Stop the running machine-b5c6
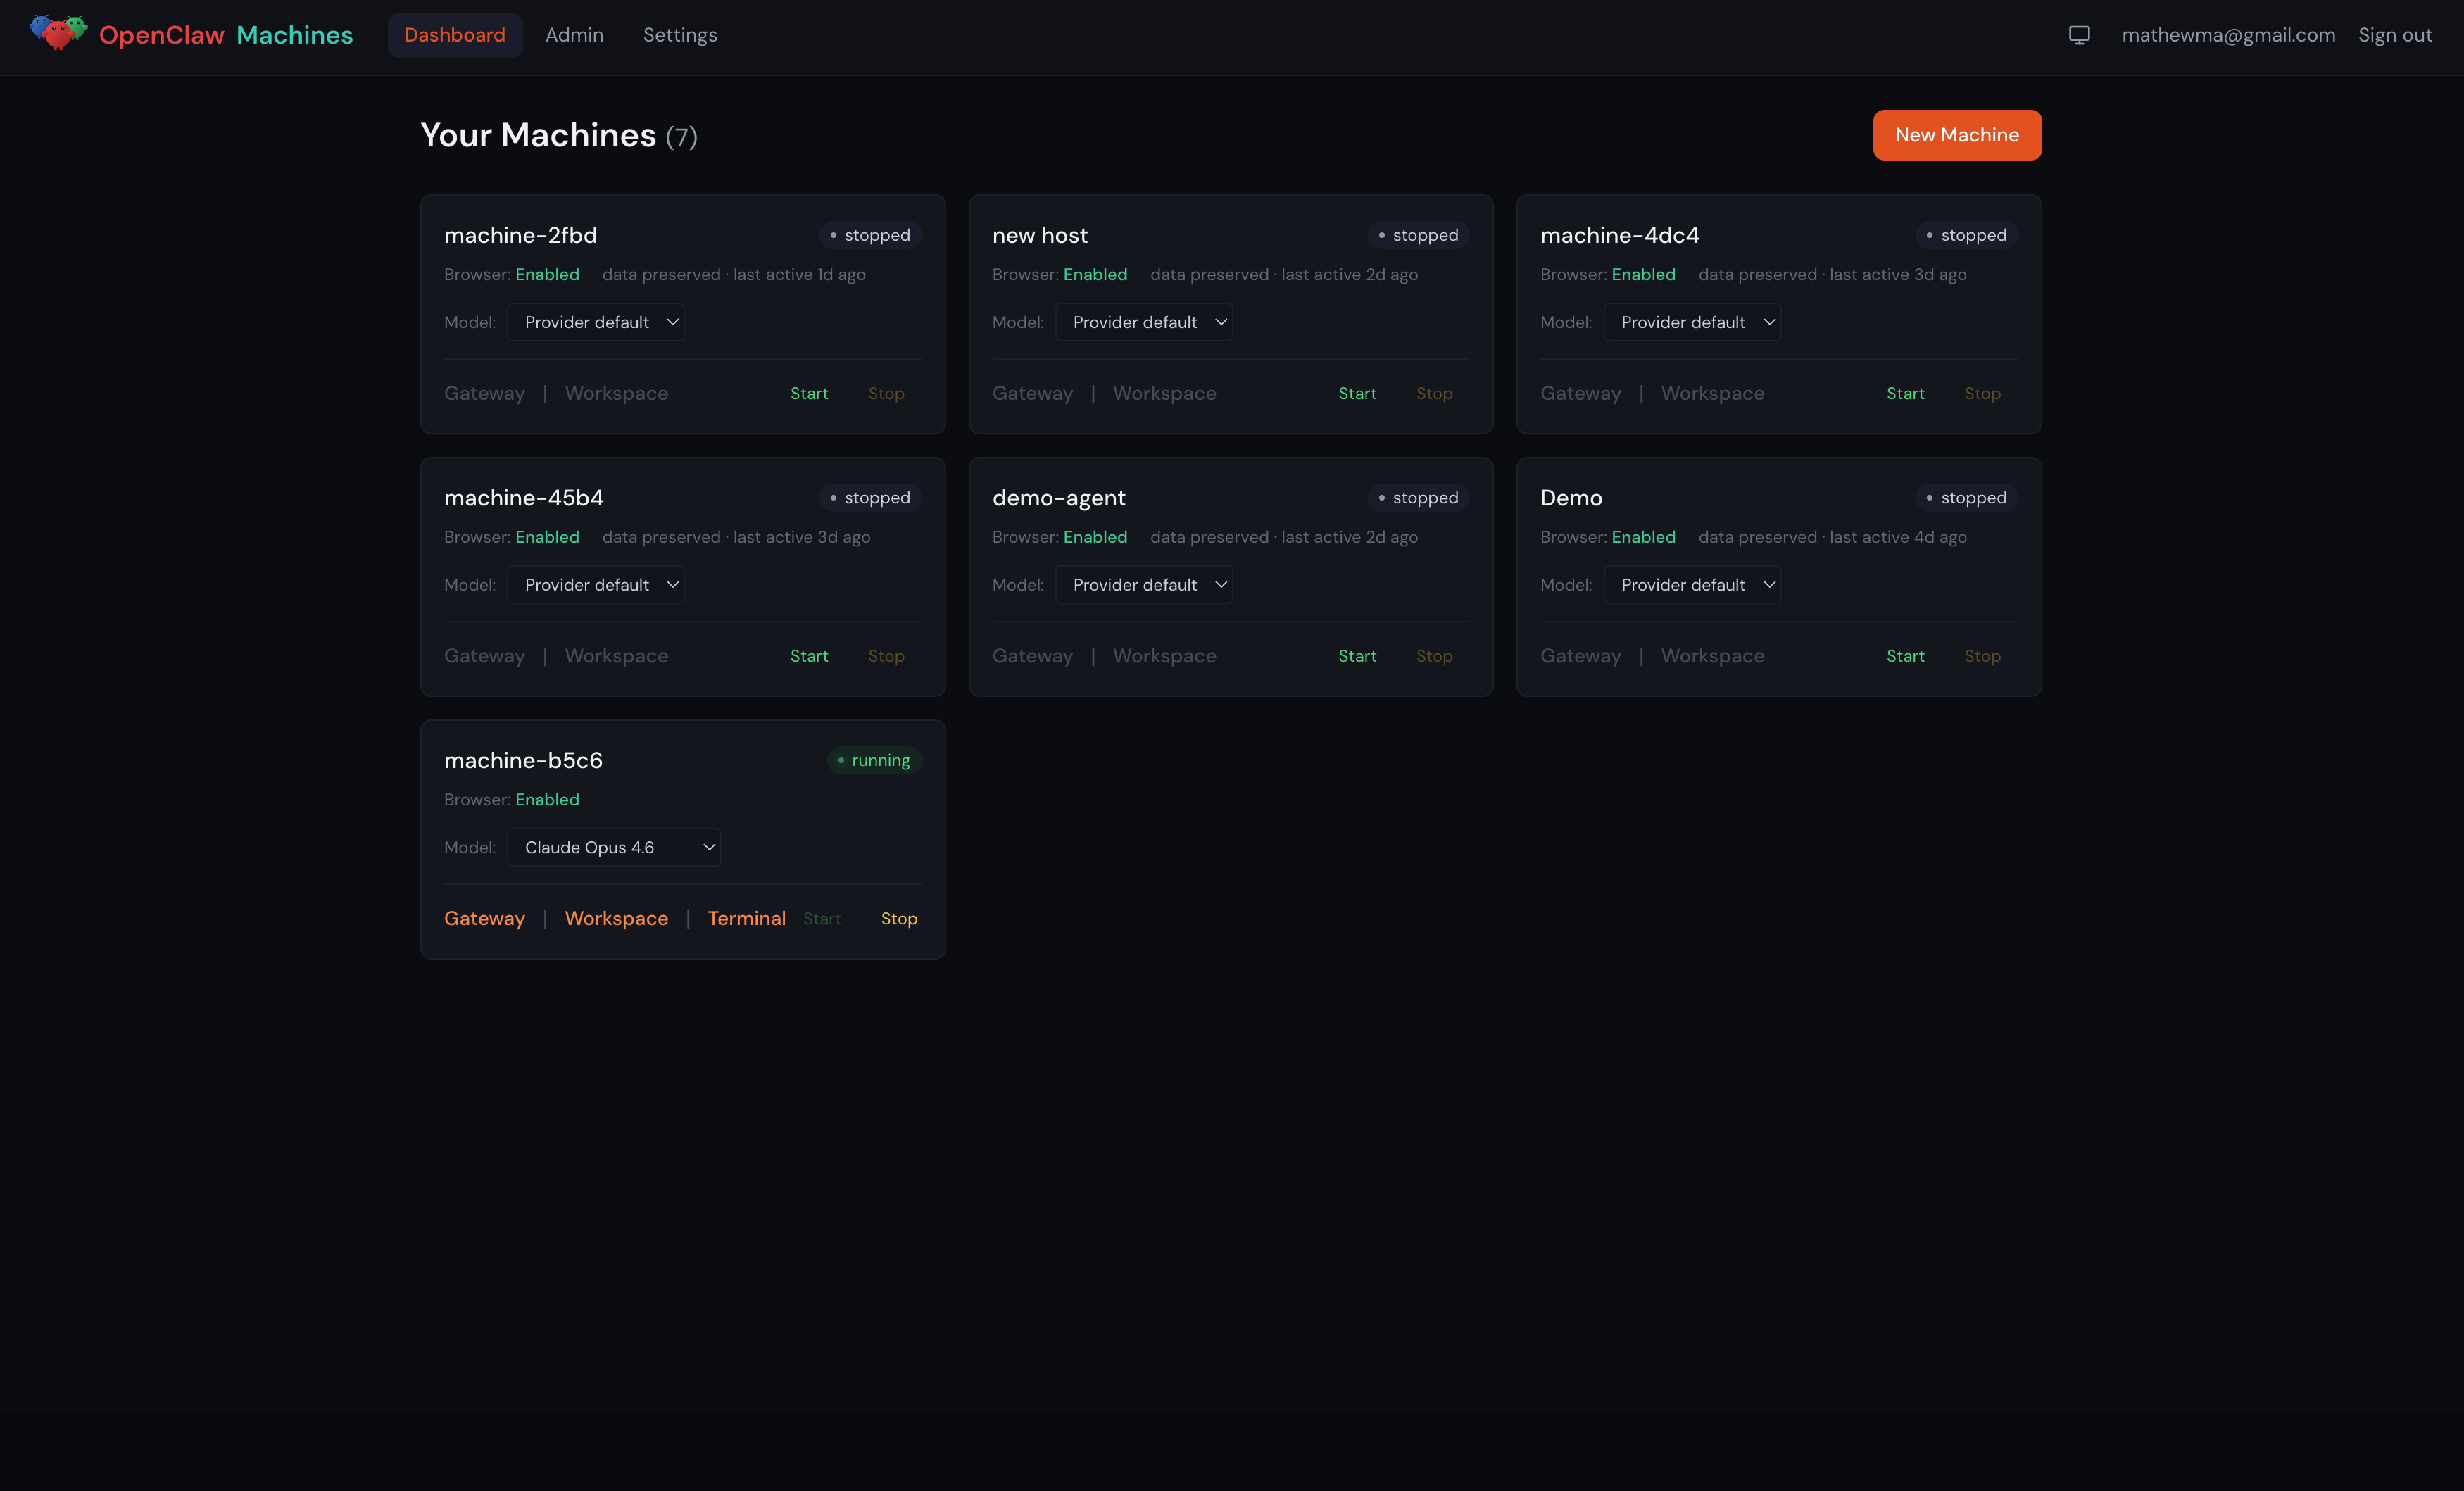Image resolution: width=2464 pixels, height=1491 pixels. pos(898,918)
